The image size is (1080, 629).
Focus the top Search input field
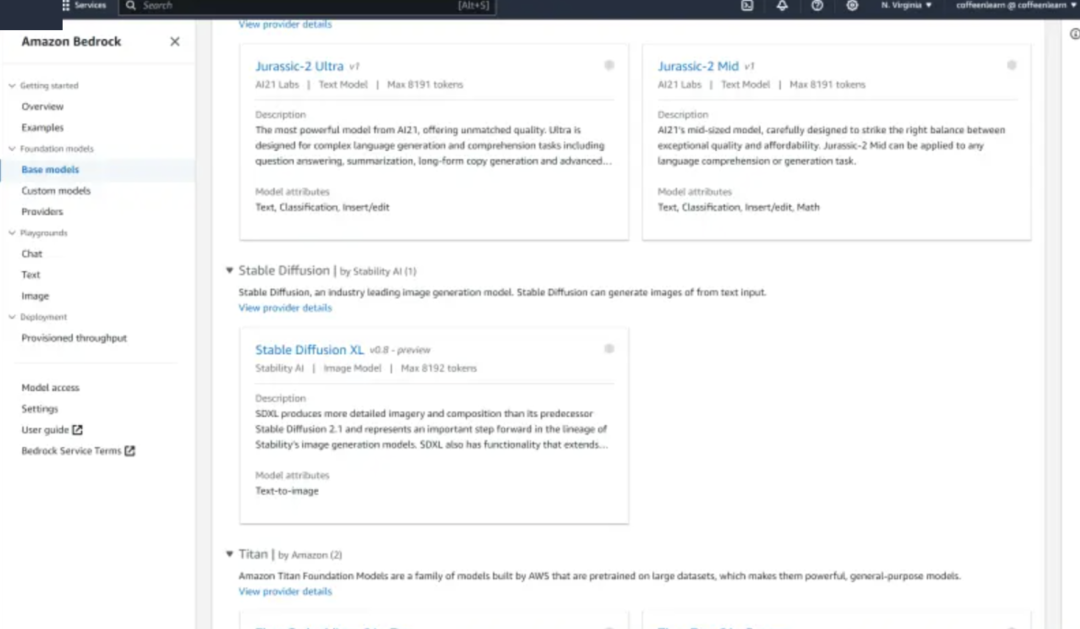(x=307, y=6)
